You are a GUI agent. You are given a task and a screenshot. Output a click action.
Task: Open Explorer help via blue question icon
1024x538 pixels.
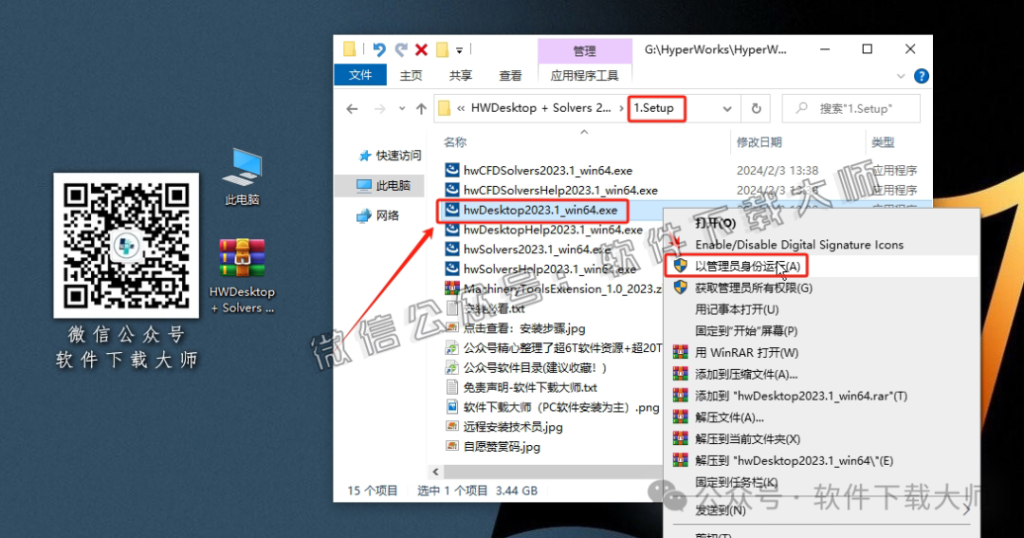pyautogui.click(x=921, y=76)
